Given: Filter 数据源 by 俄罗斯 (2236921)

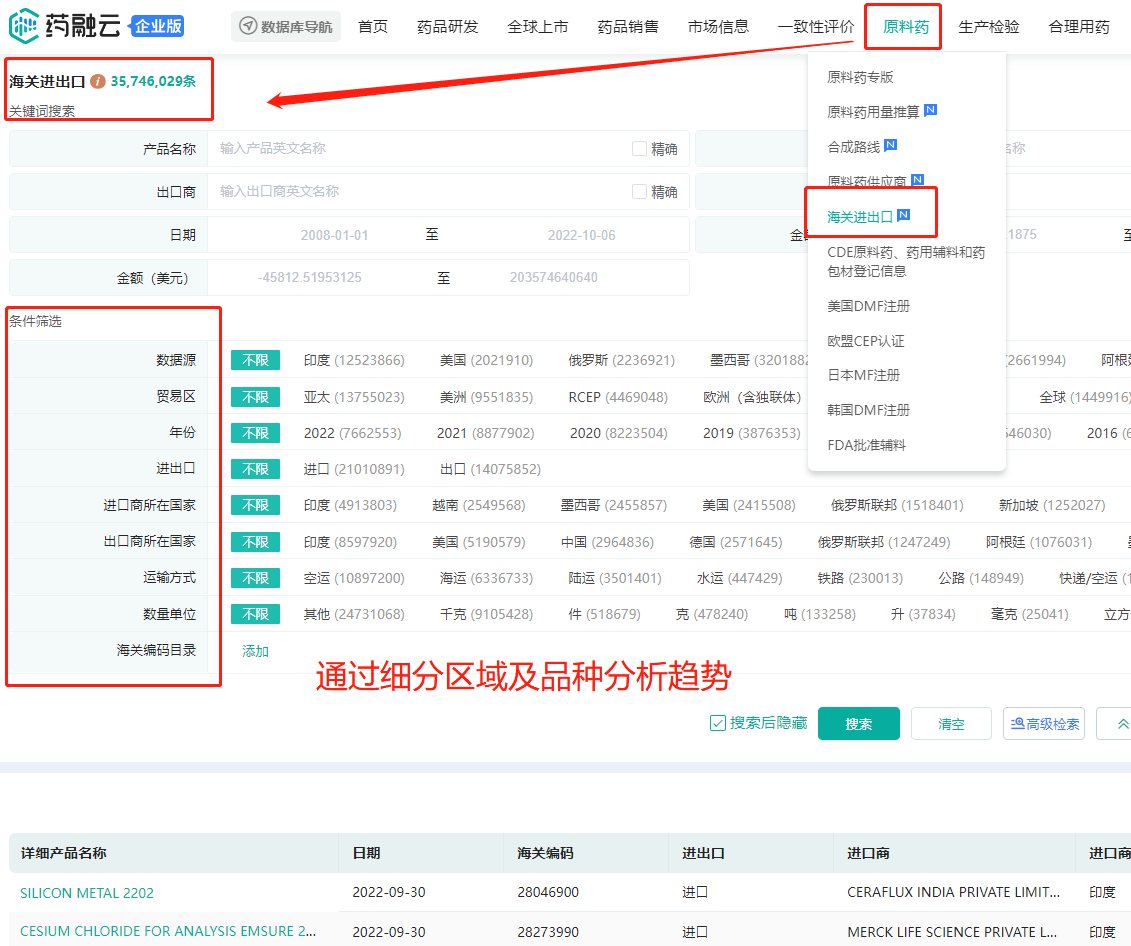Looking at the screenshot, I should (x=622, y=360).
